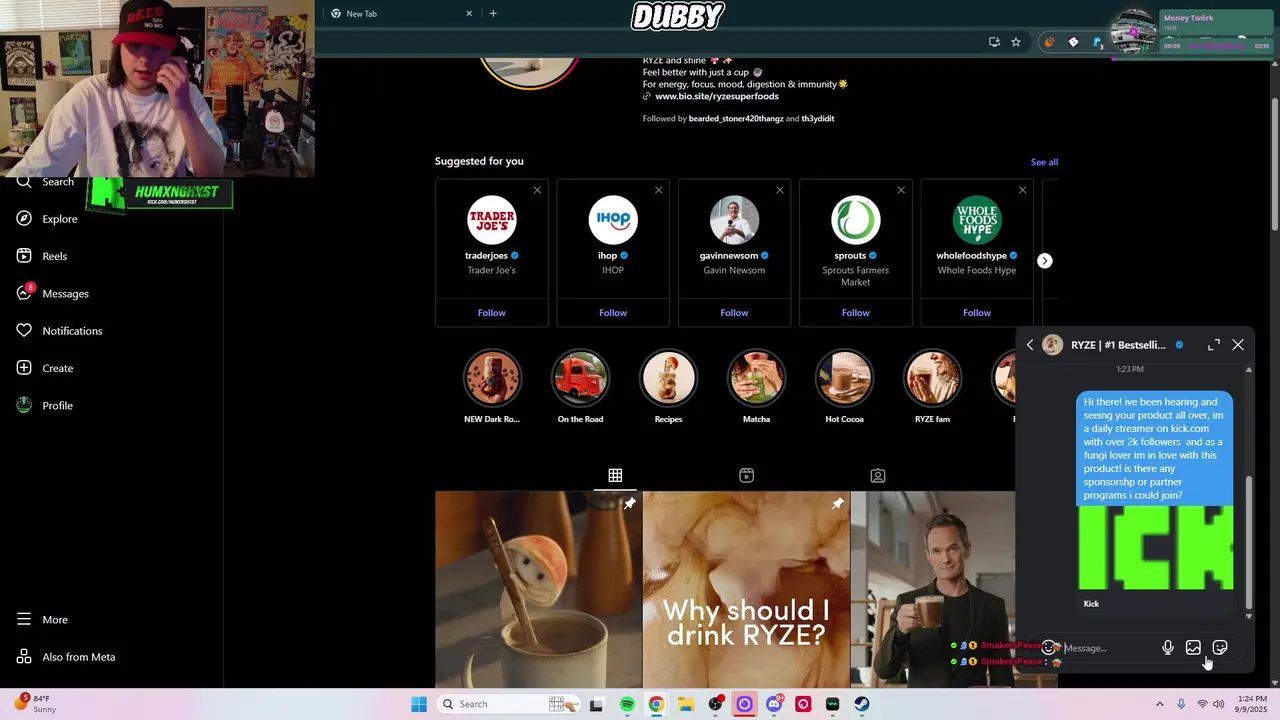This screenshot has width=1280, height=720.
Task: Click the Create plus icon
Action: click(x=24, y=368)
